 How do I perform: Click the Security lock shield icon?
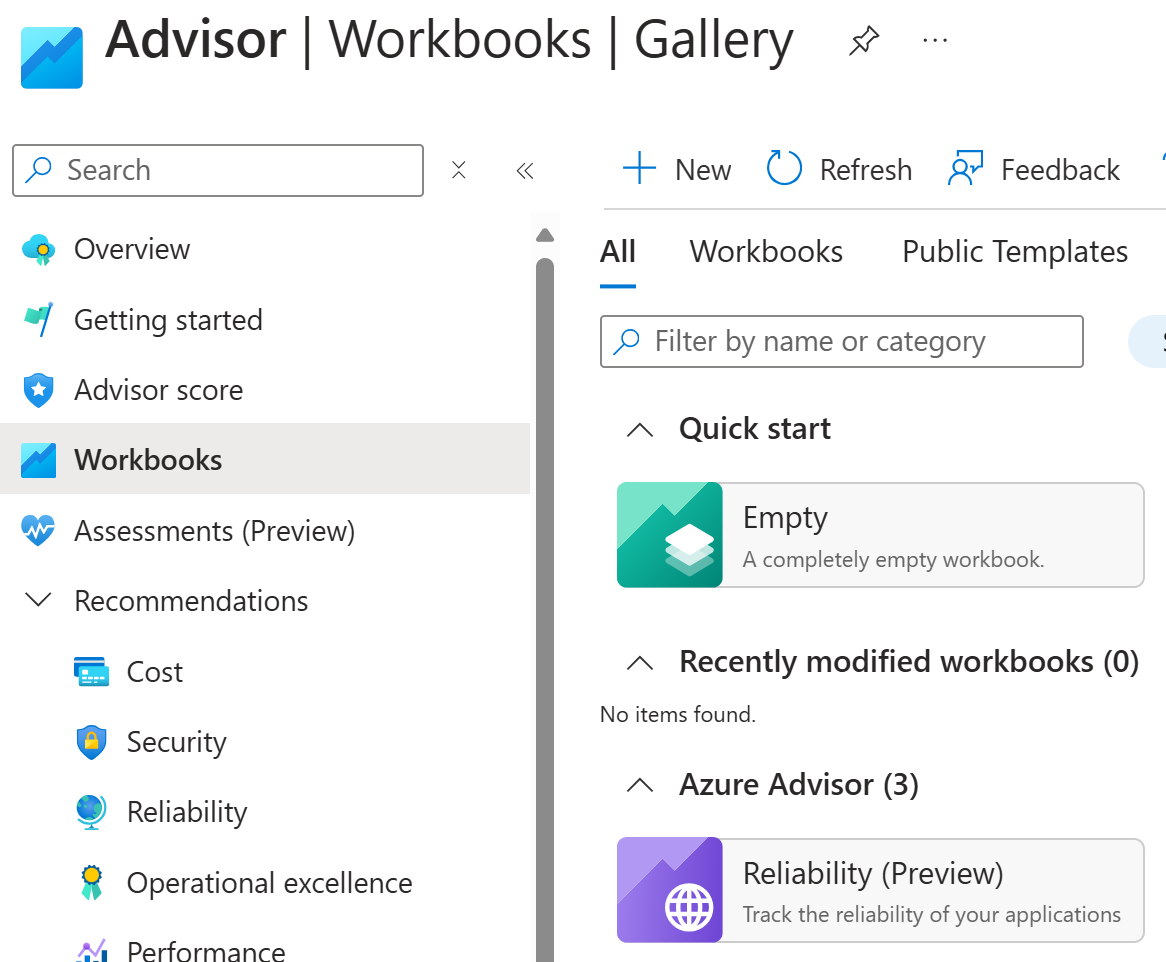coord(91,742)
